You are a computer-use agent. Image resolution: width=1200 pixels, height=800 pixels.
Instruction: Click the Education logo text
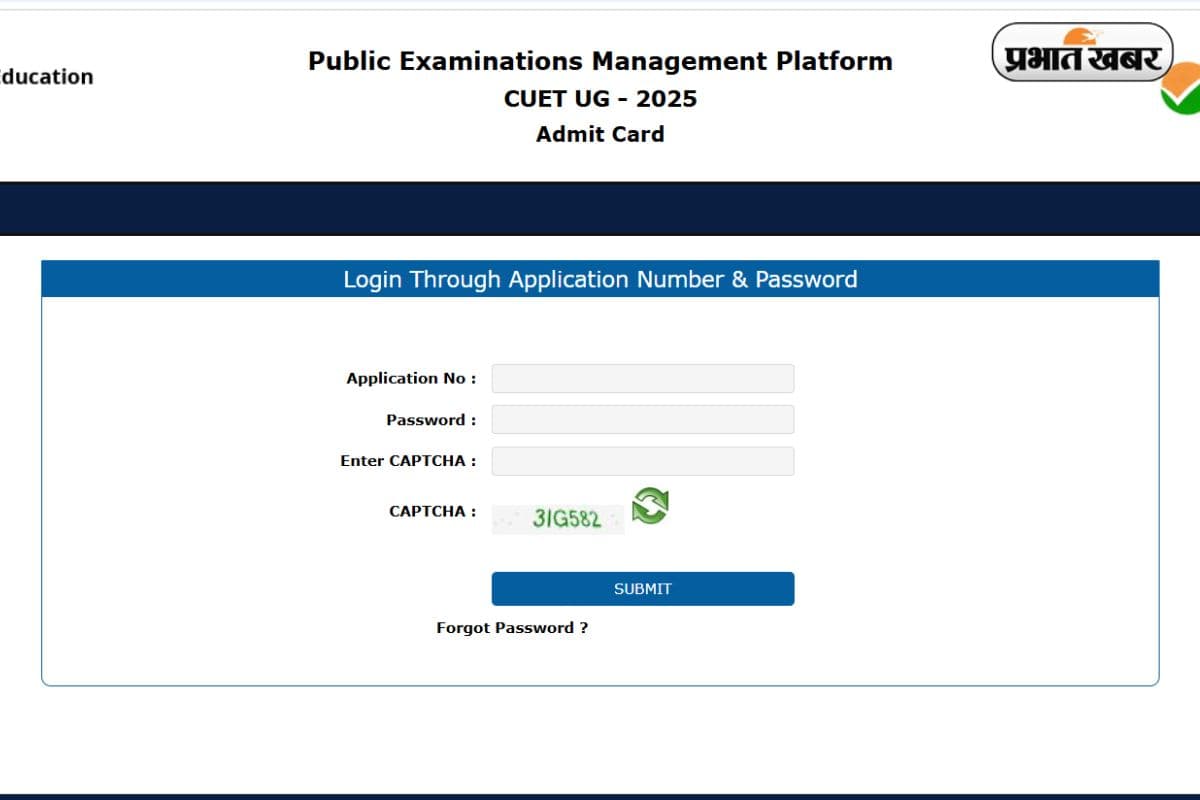click(46, 76)
